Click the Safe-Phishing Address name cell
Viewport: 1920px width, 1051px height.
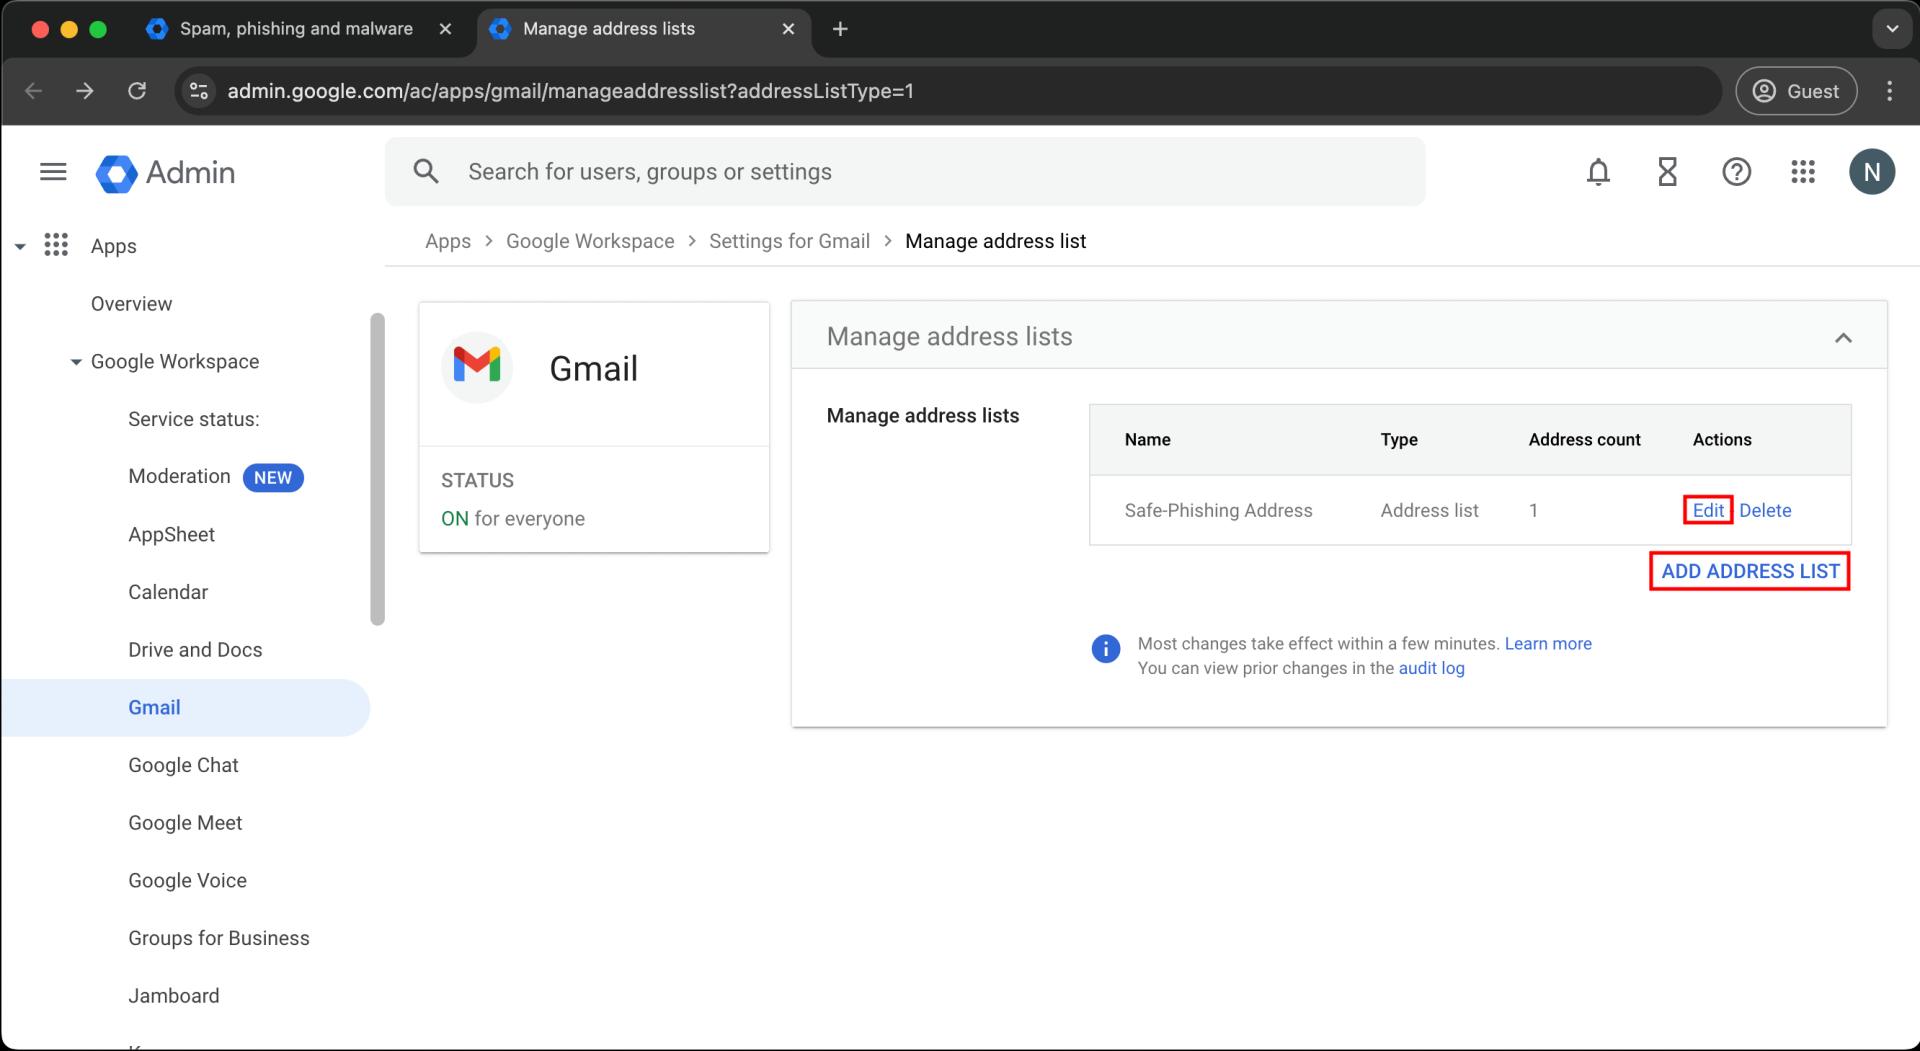[1218, 510]
